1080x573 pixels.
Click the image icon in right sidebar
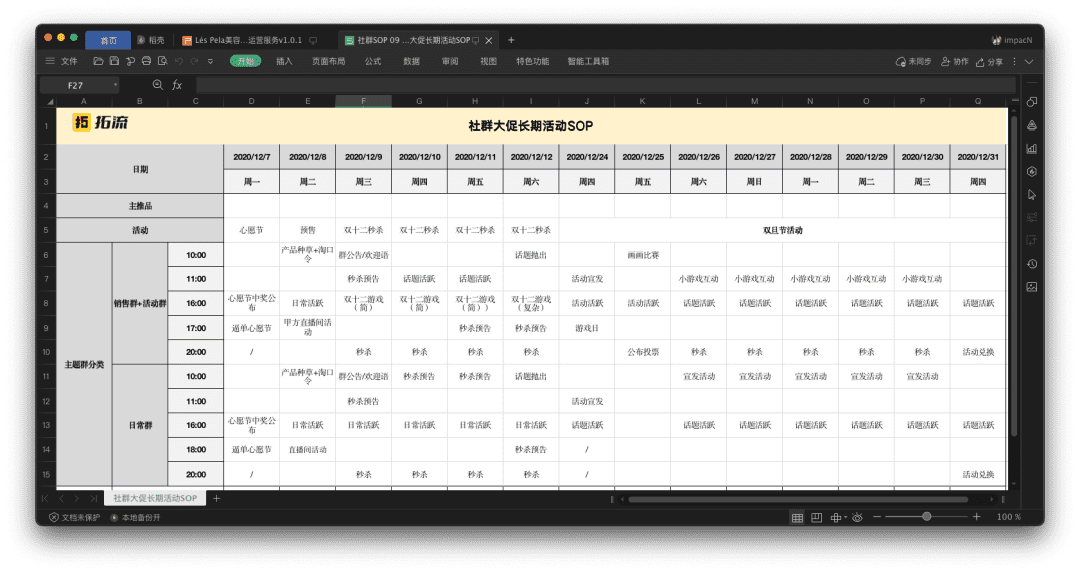[x=1032, y=287]
